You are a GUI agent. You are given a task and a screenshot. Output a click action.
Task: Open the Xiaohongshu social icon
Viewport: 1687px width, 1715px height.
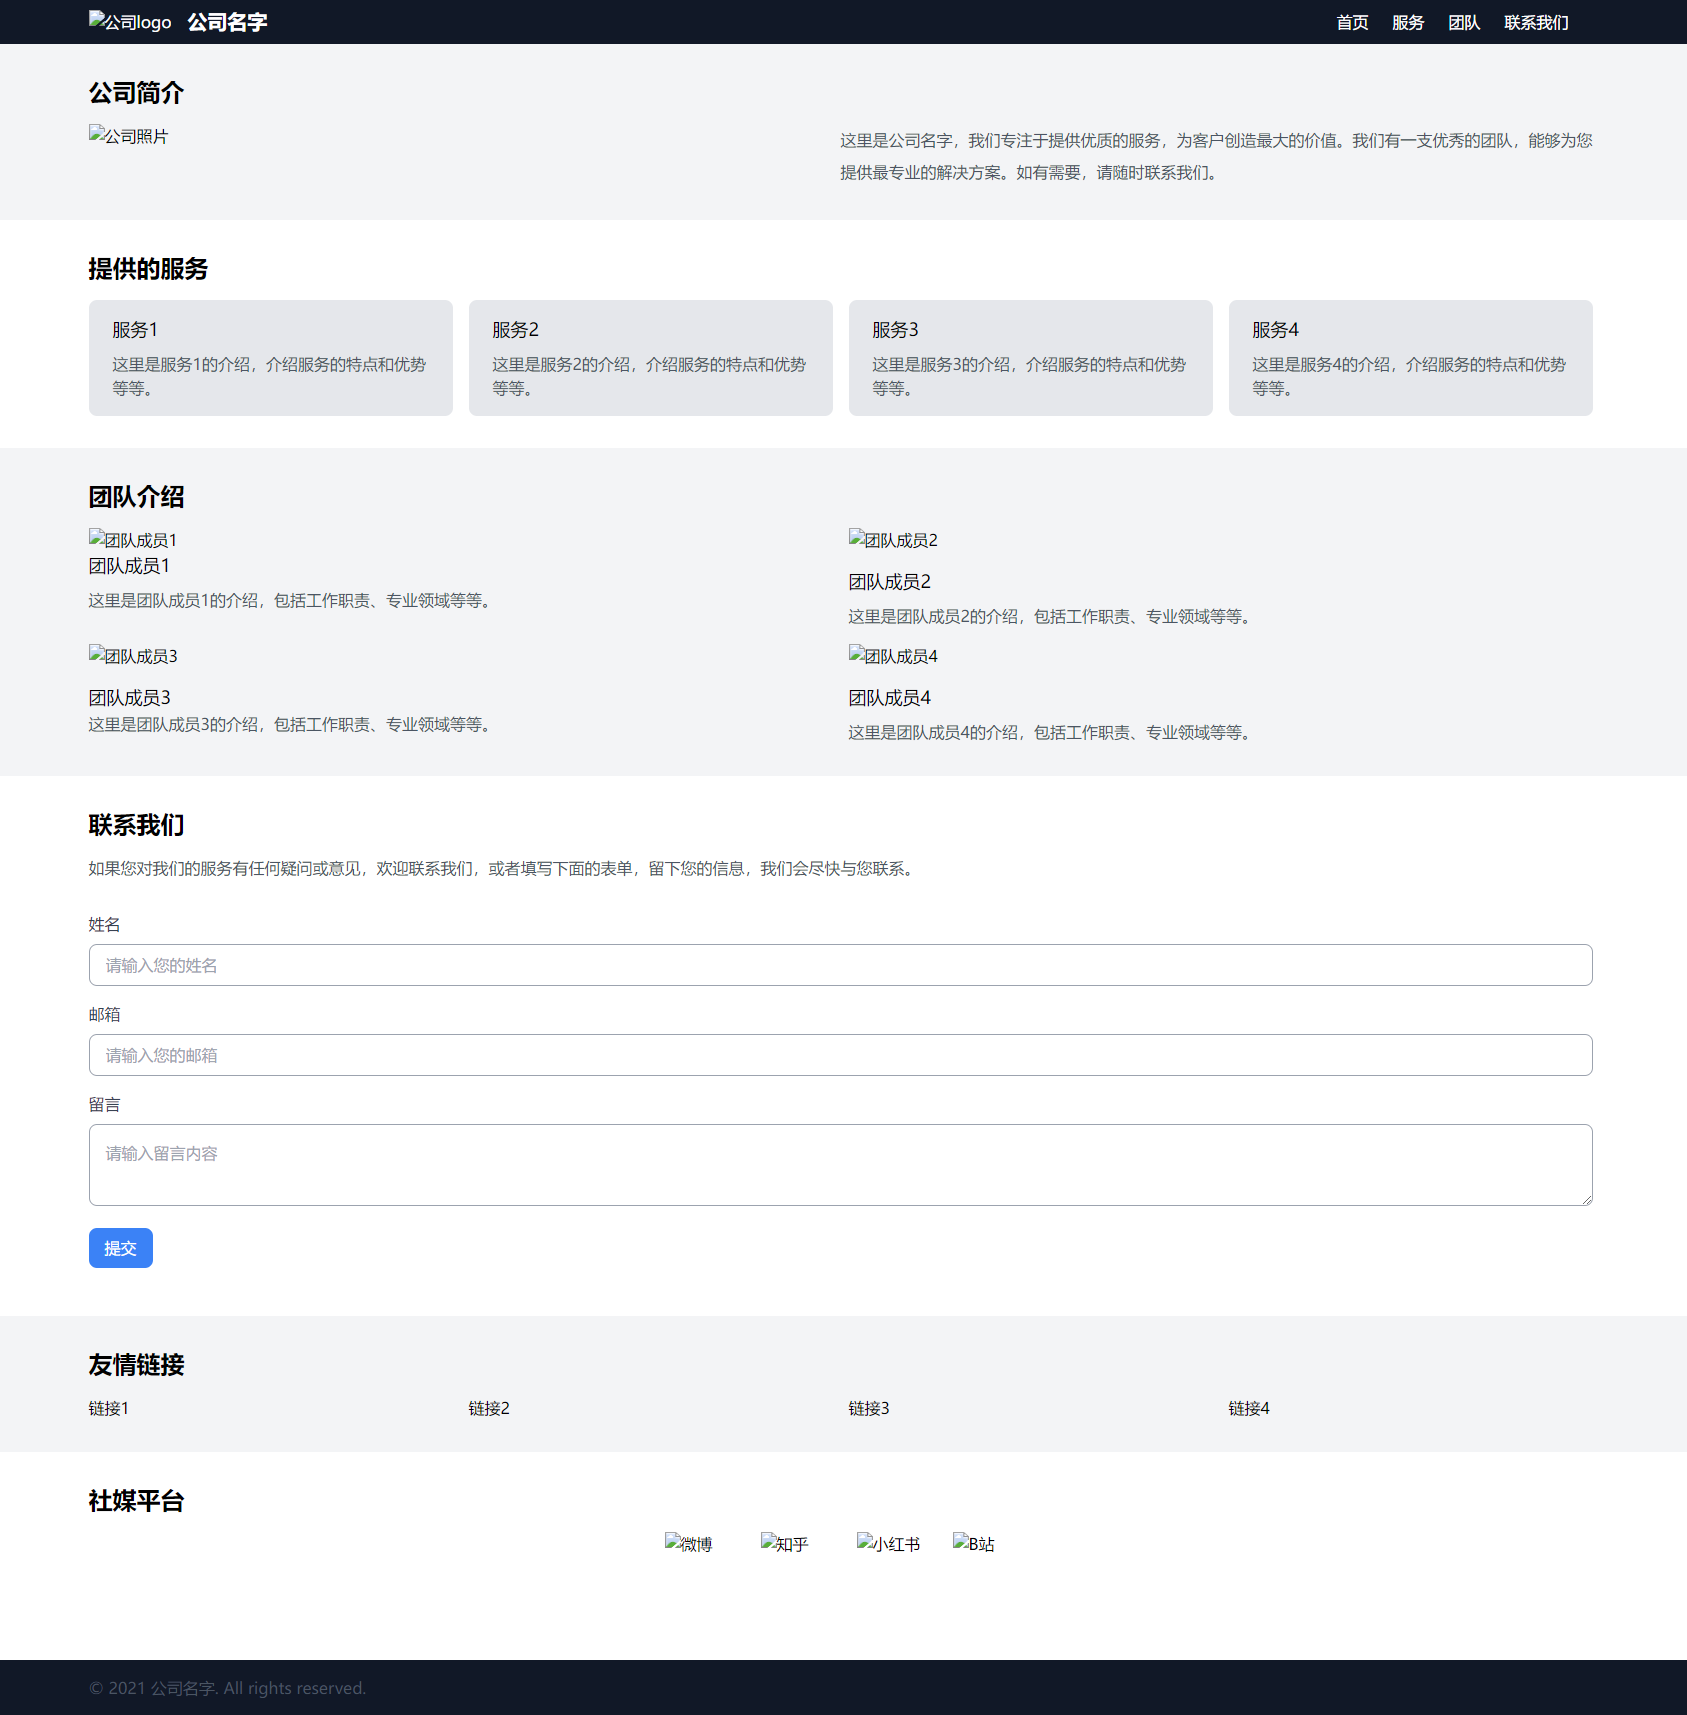pos(888,1543)
